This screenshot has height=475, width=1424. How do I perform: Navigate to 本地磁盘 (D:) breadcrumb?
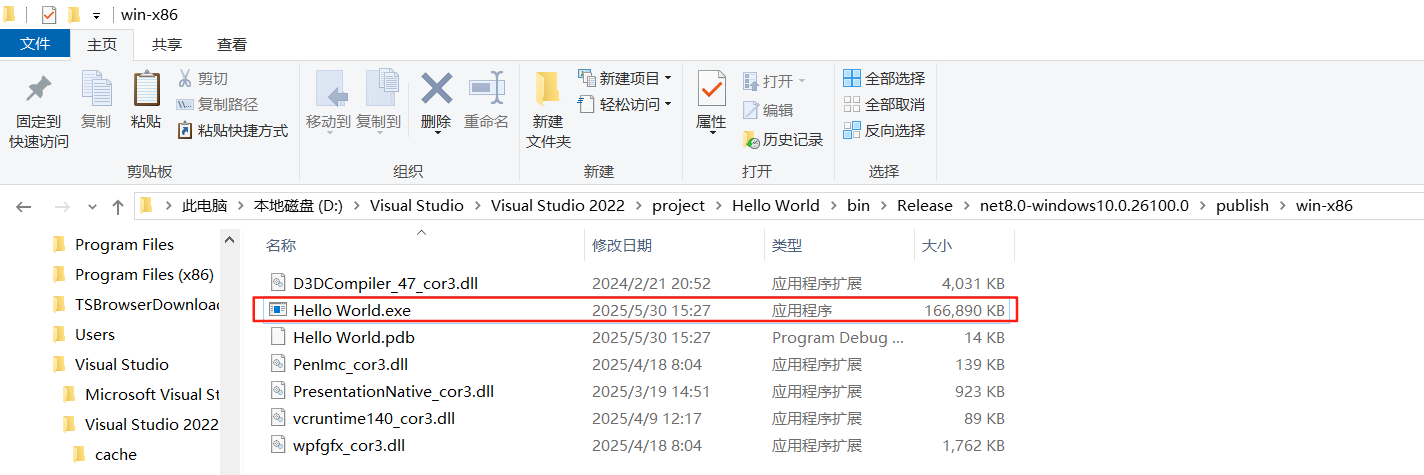click(x=298, y=206)
